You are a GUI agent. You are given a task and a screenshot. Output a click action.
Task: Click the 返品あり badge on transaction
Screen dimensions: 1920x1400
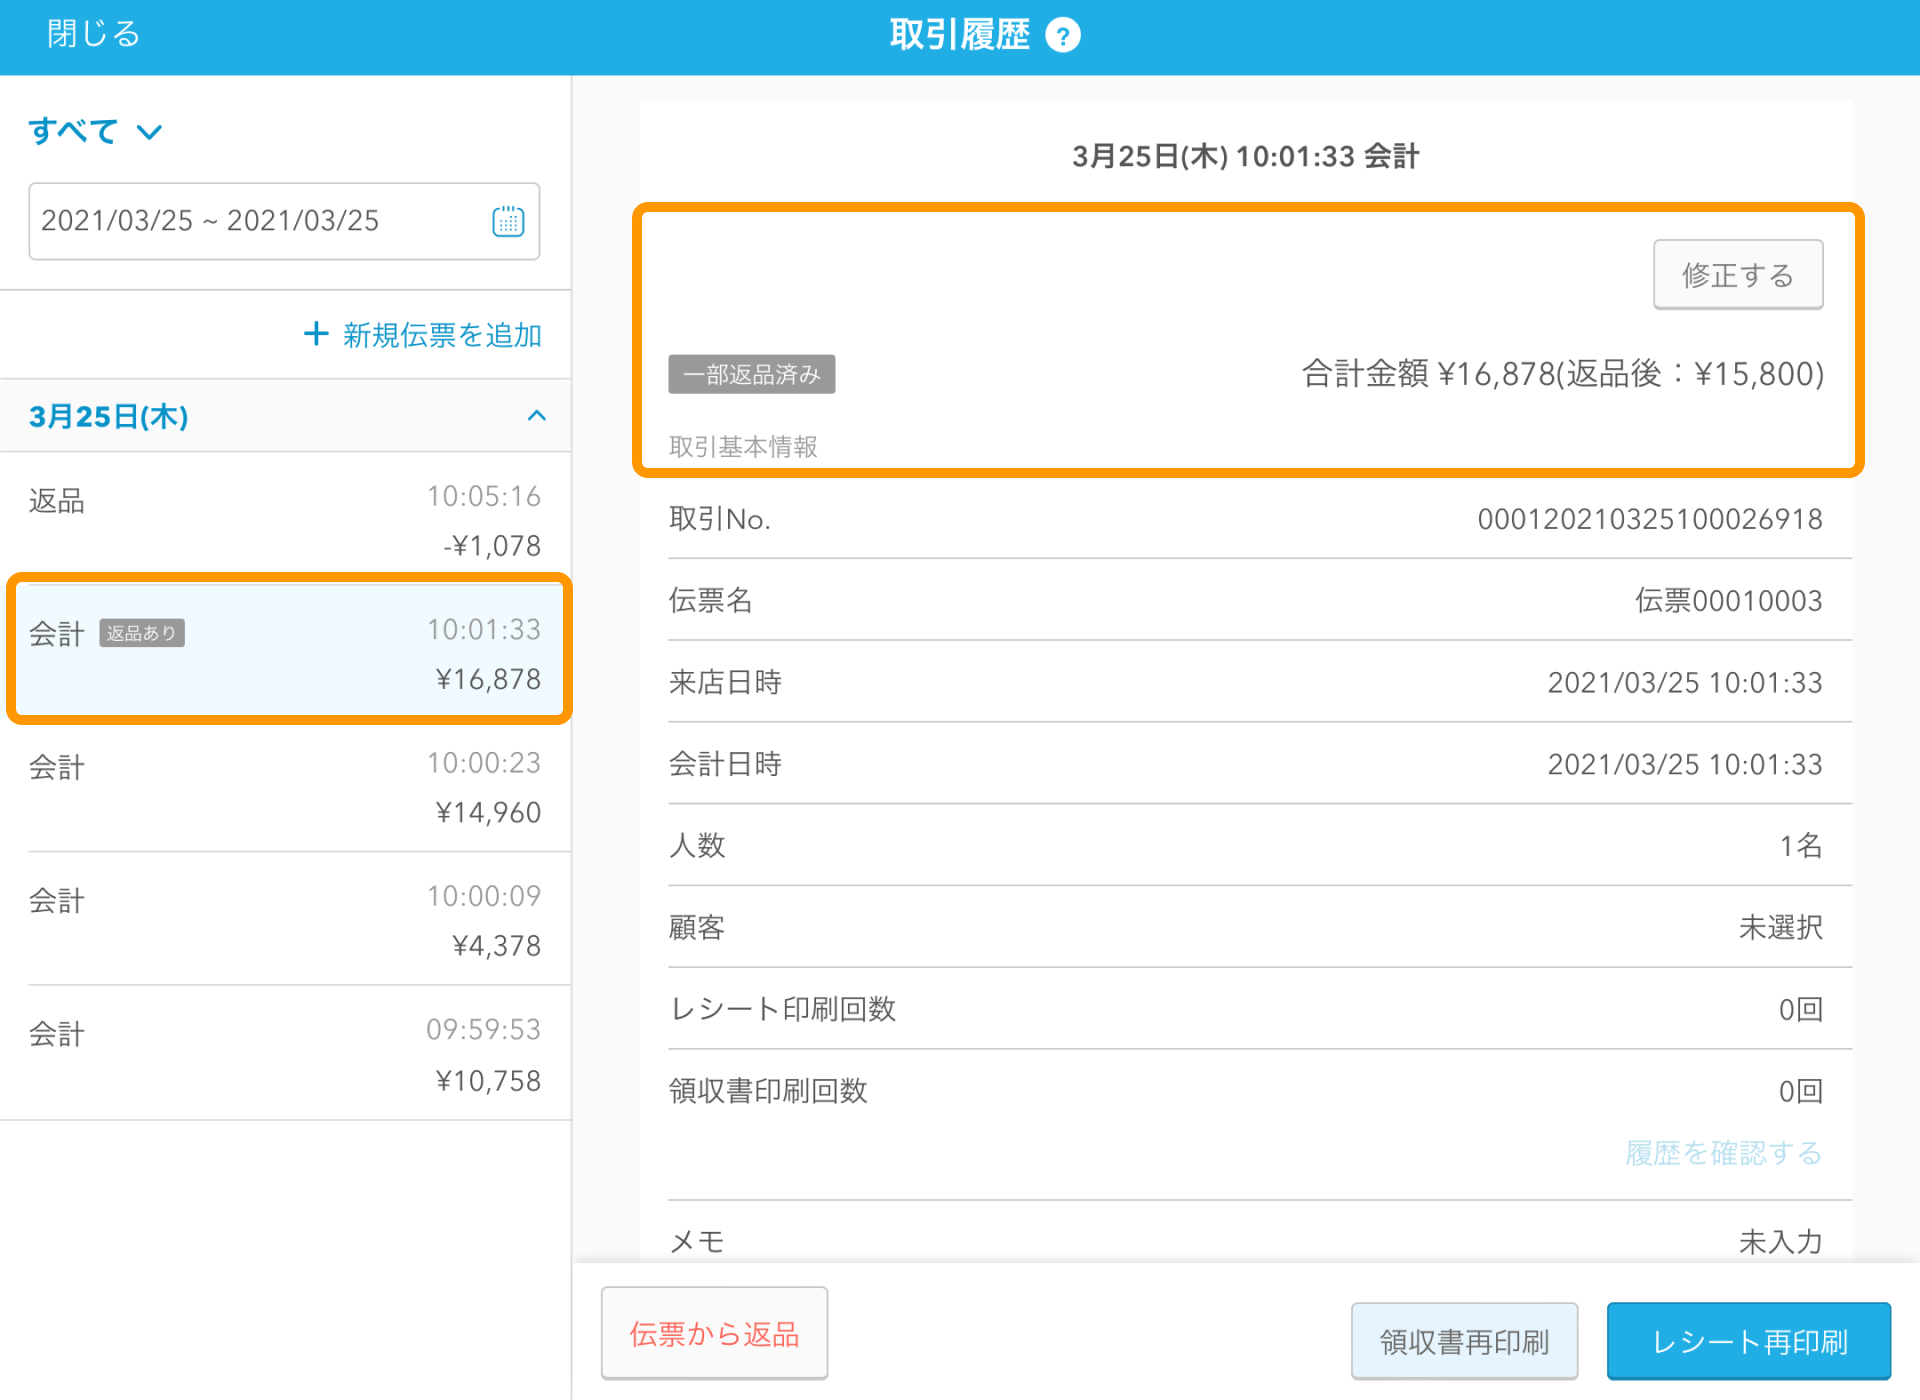pos(142,633)
